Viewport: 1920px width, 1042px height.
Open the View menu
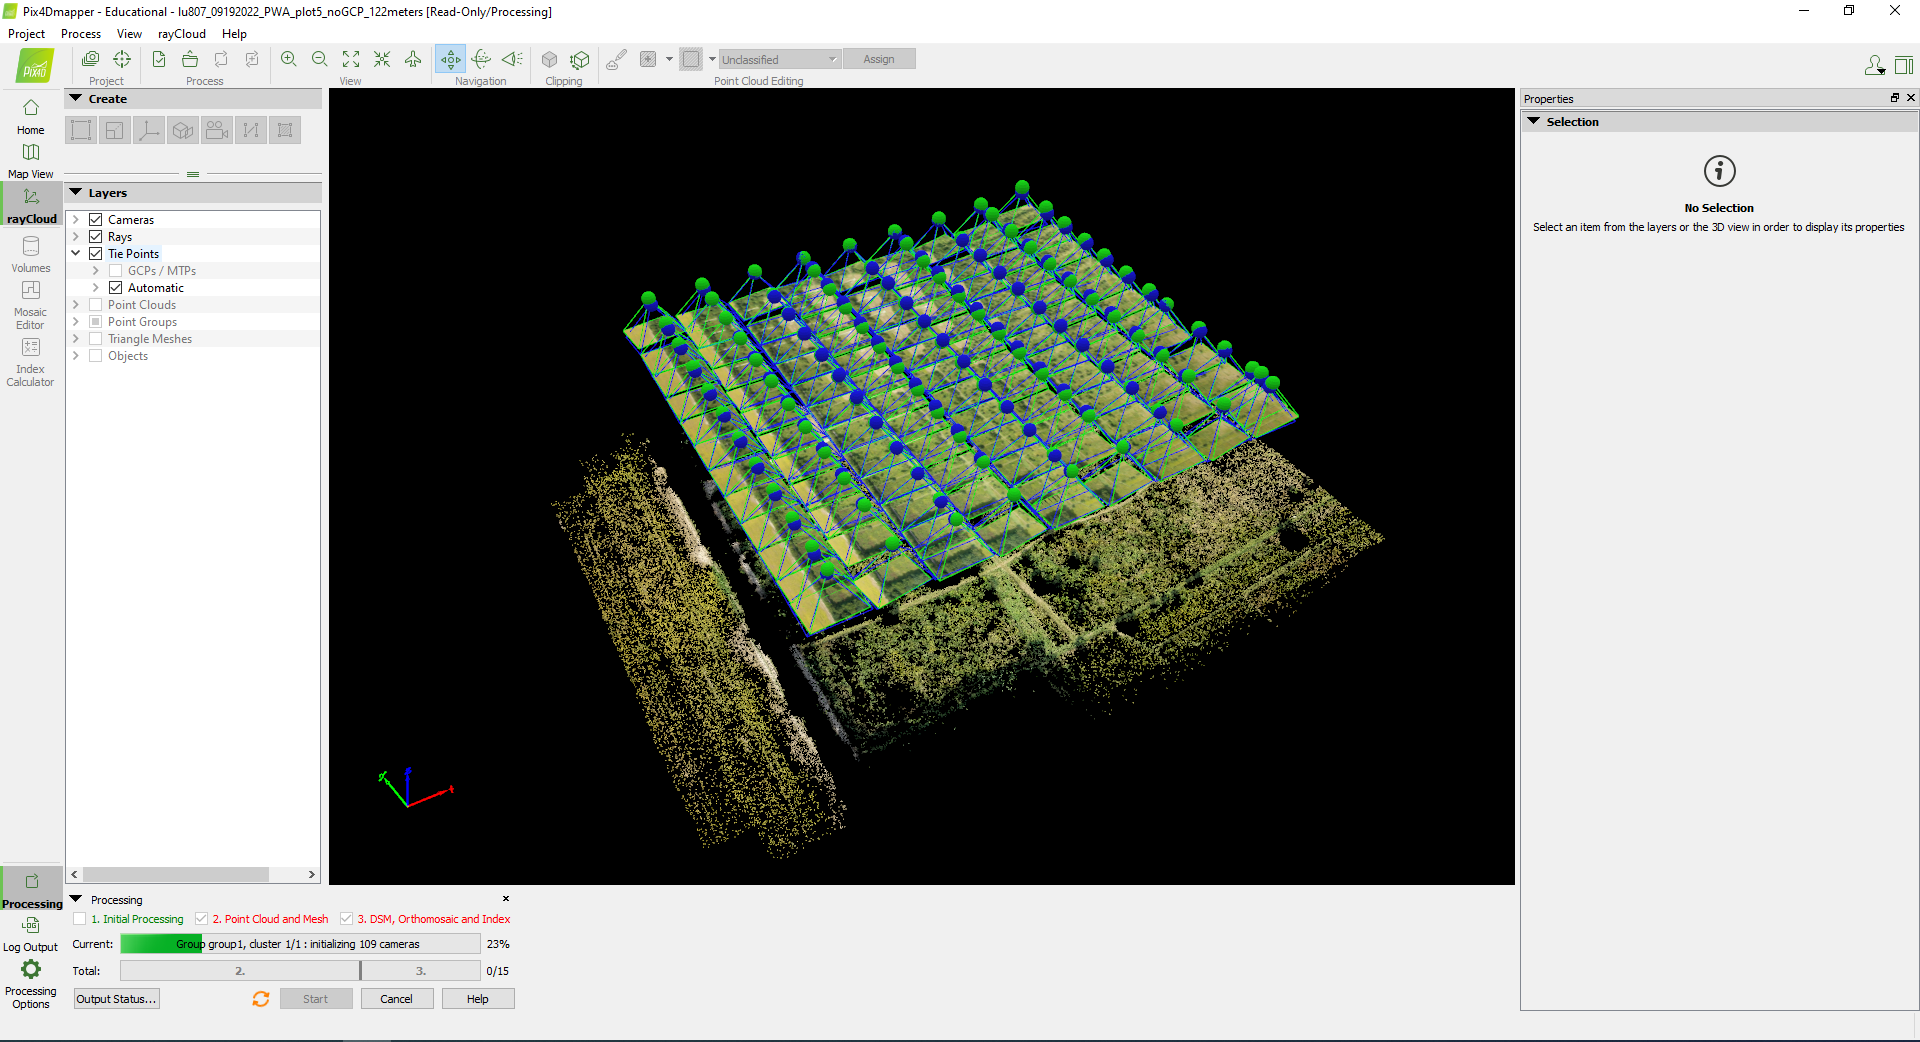click(x=129, y=33)
